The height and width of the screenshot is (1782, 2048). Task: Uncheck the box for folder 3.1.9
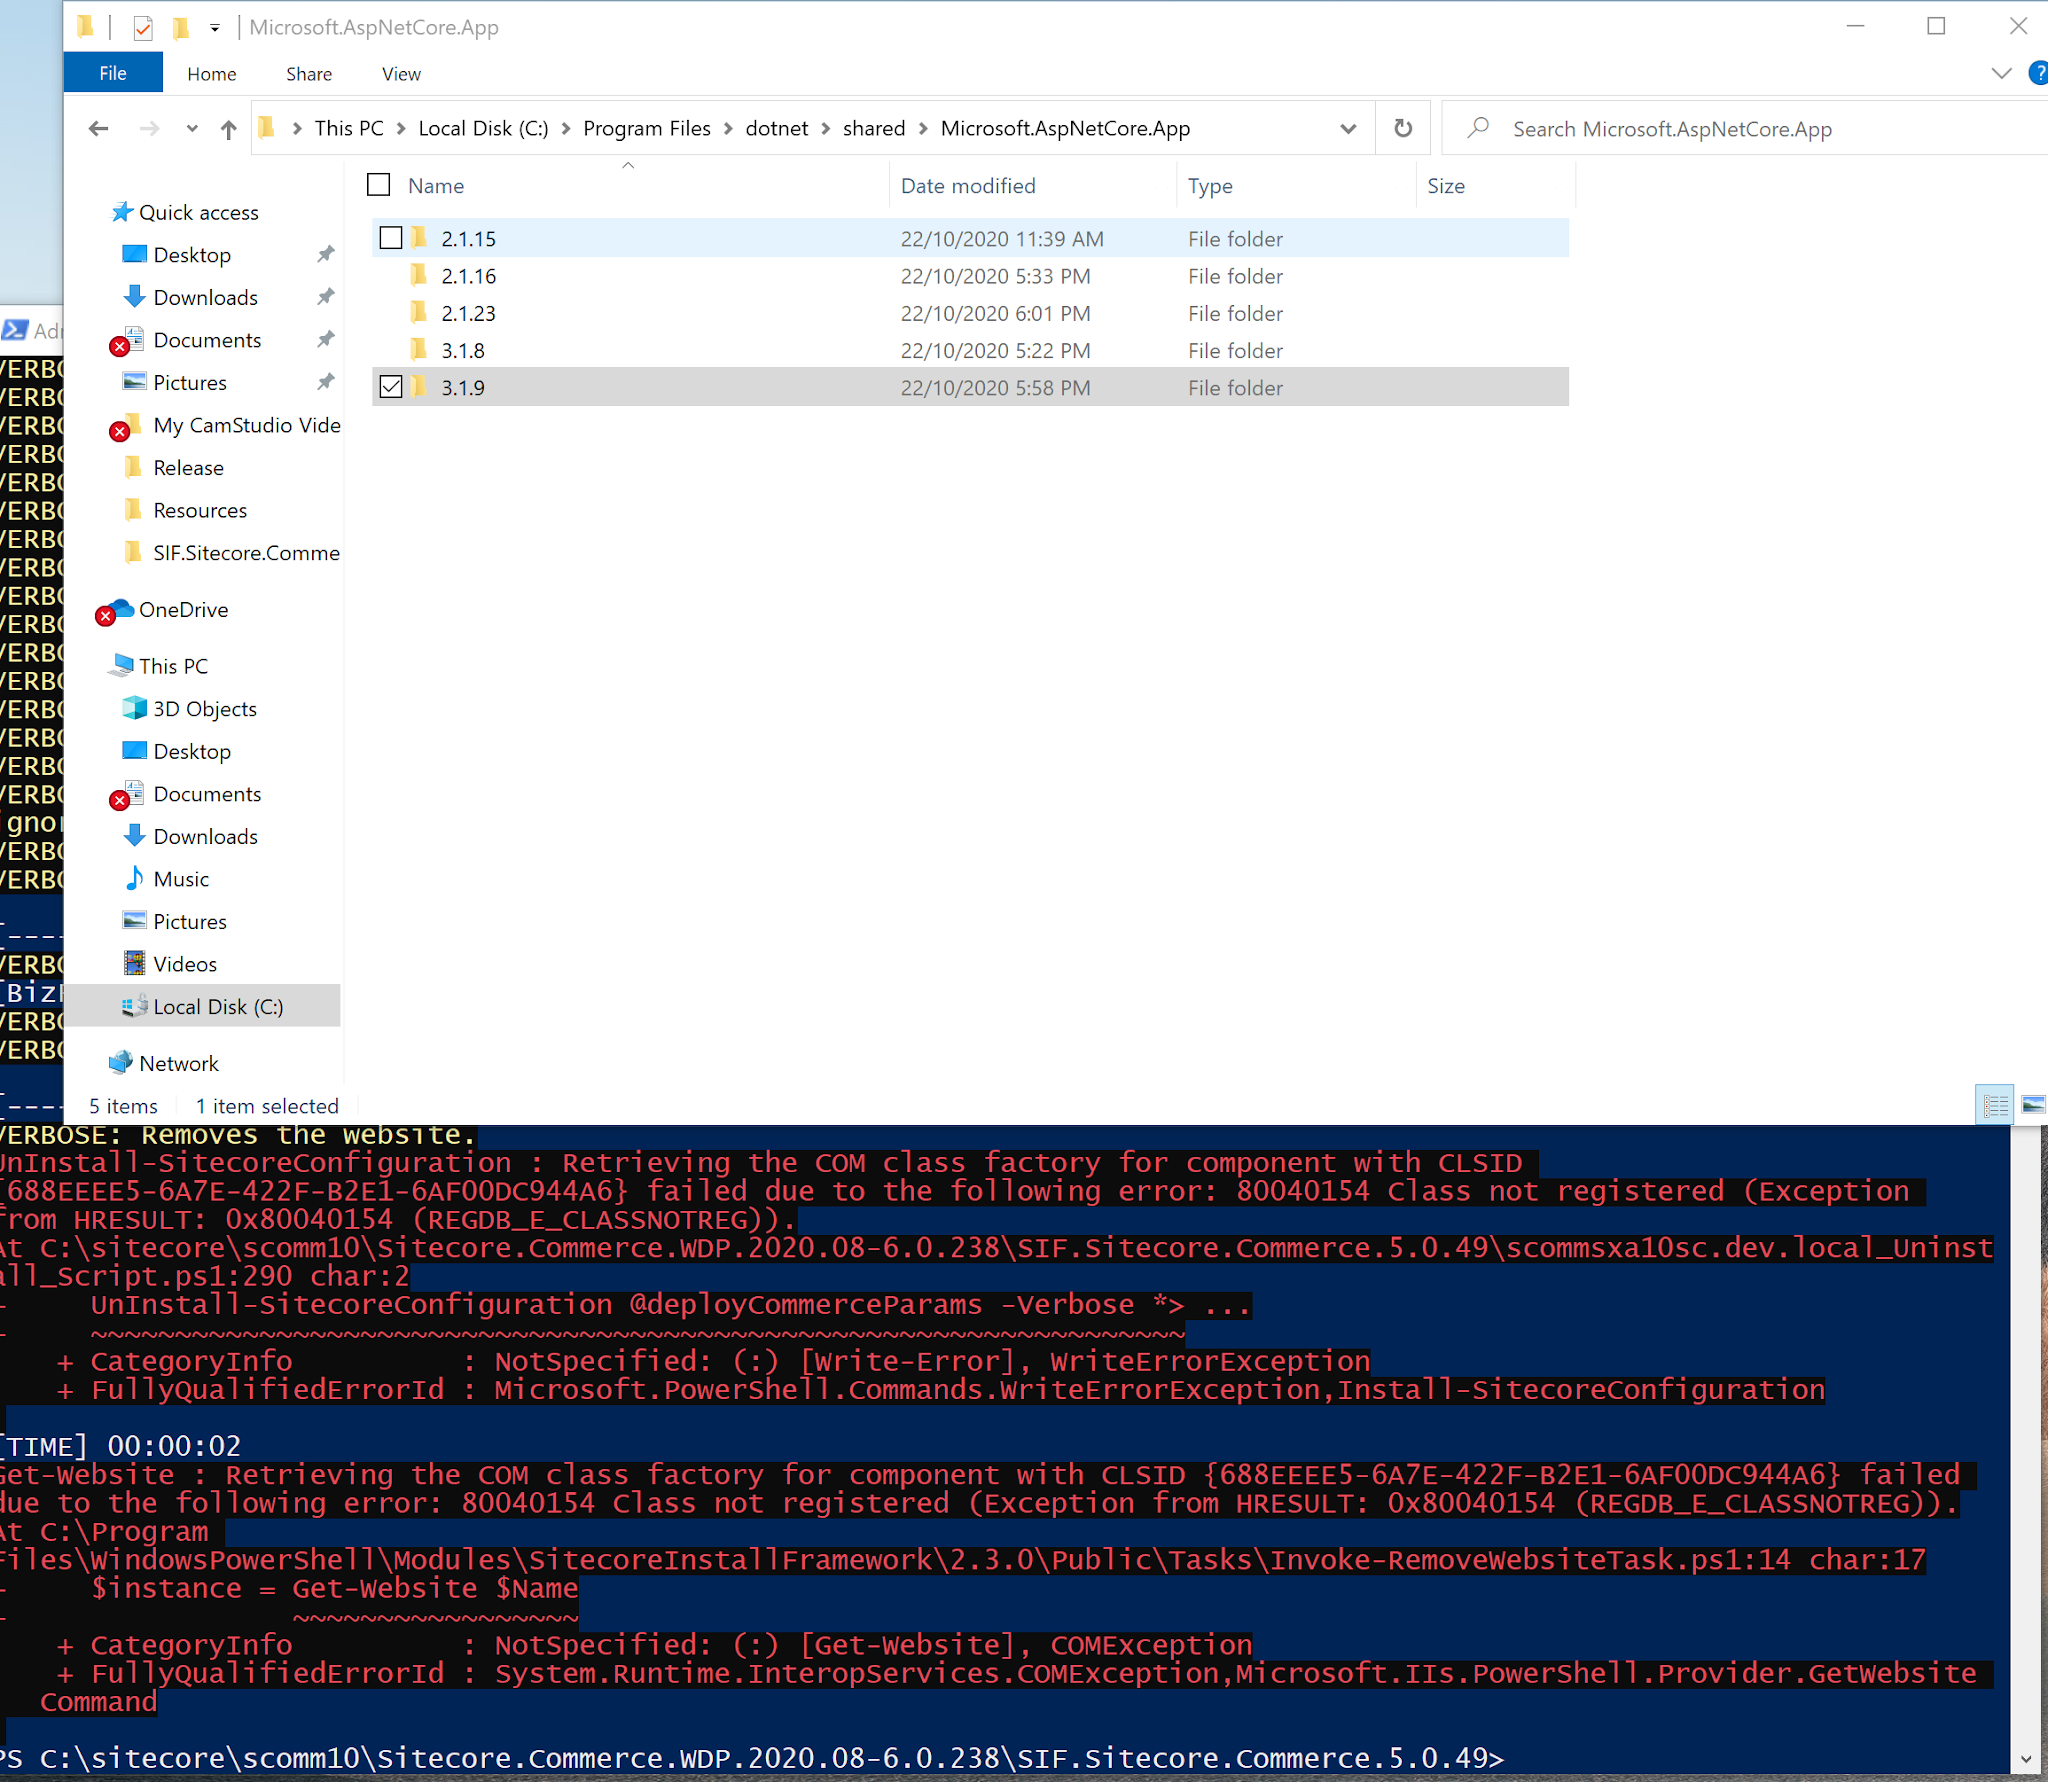(x=391, y=387)
